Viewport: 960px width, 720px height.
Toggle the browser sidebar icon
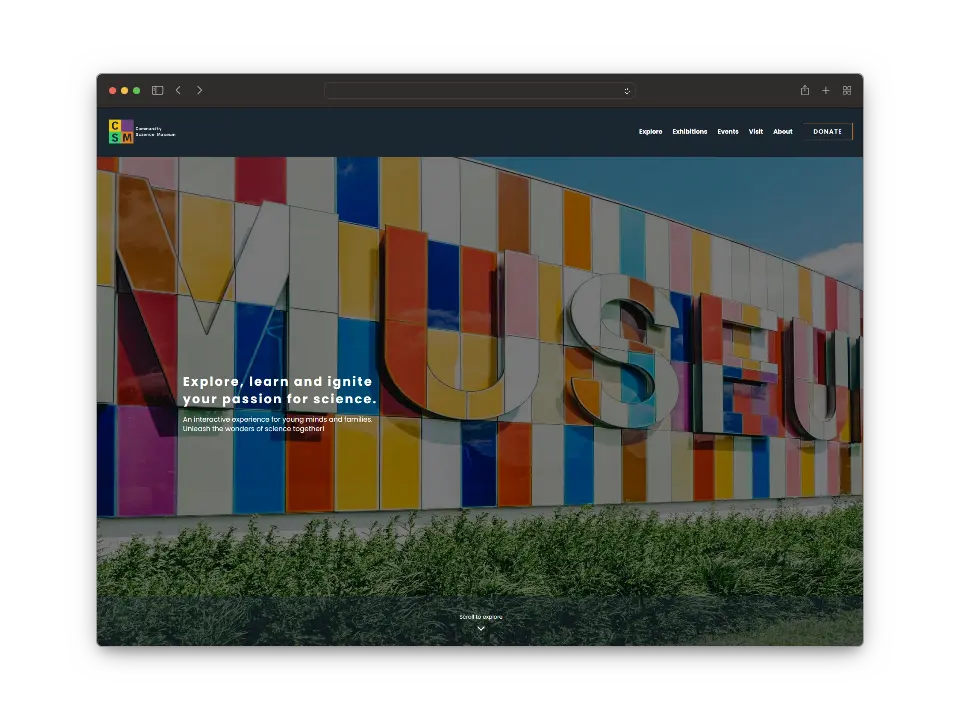tap(157, 91)
